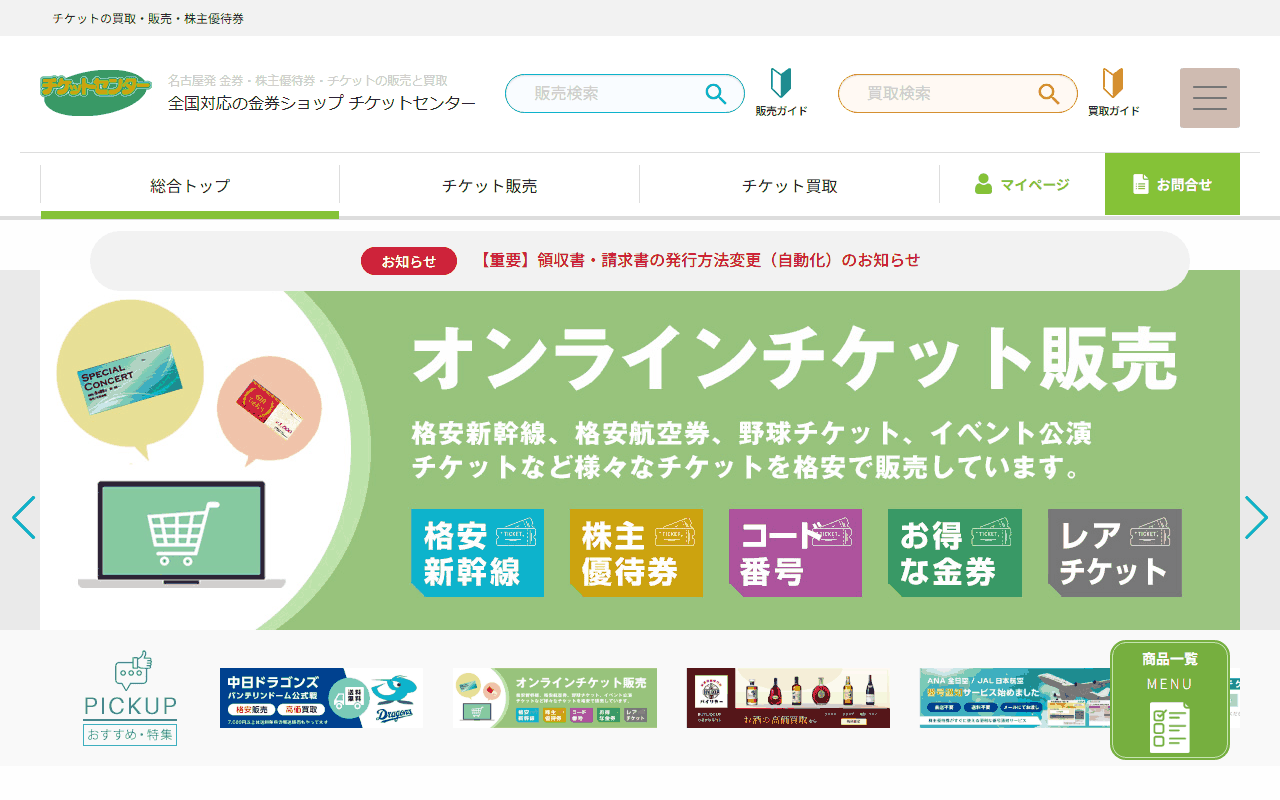
Task: Switch to チケット販売 tab
Action: tap(490, 186)
